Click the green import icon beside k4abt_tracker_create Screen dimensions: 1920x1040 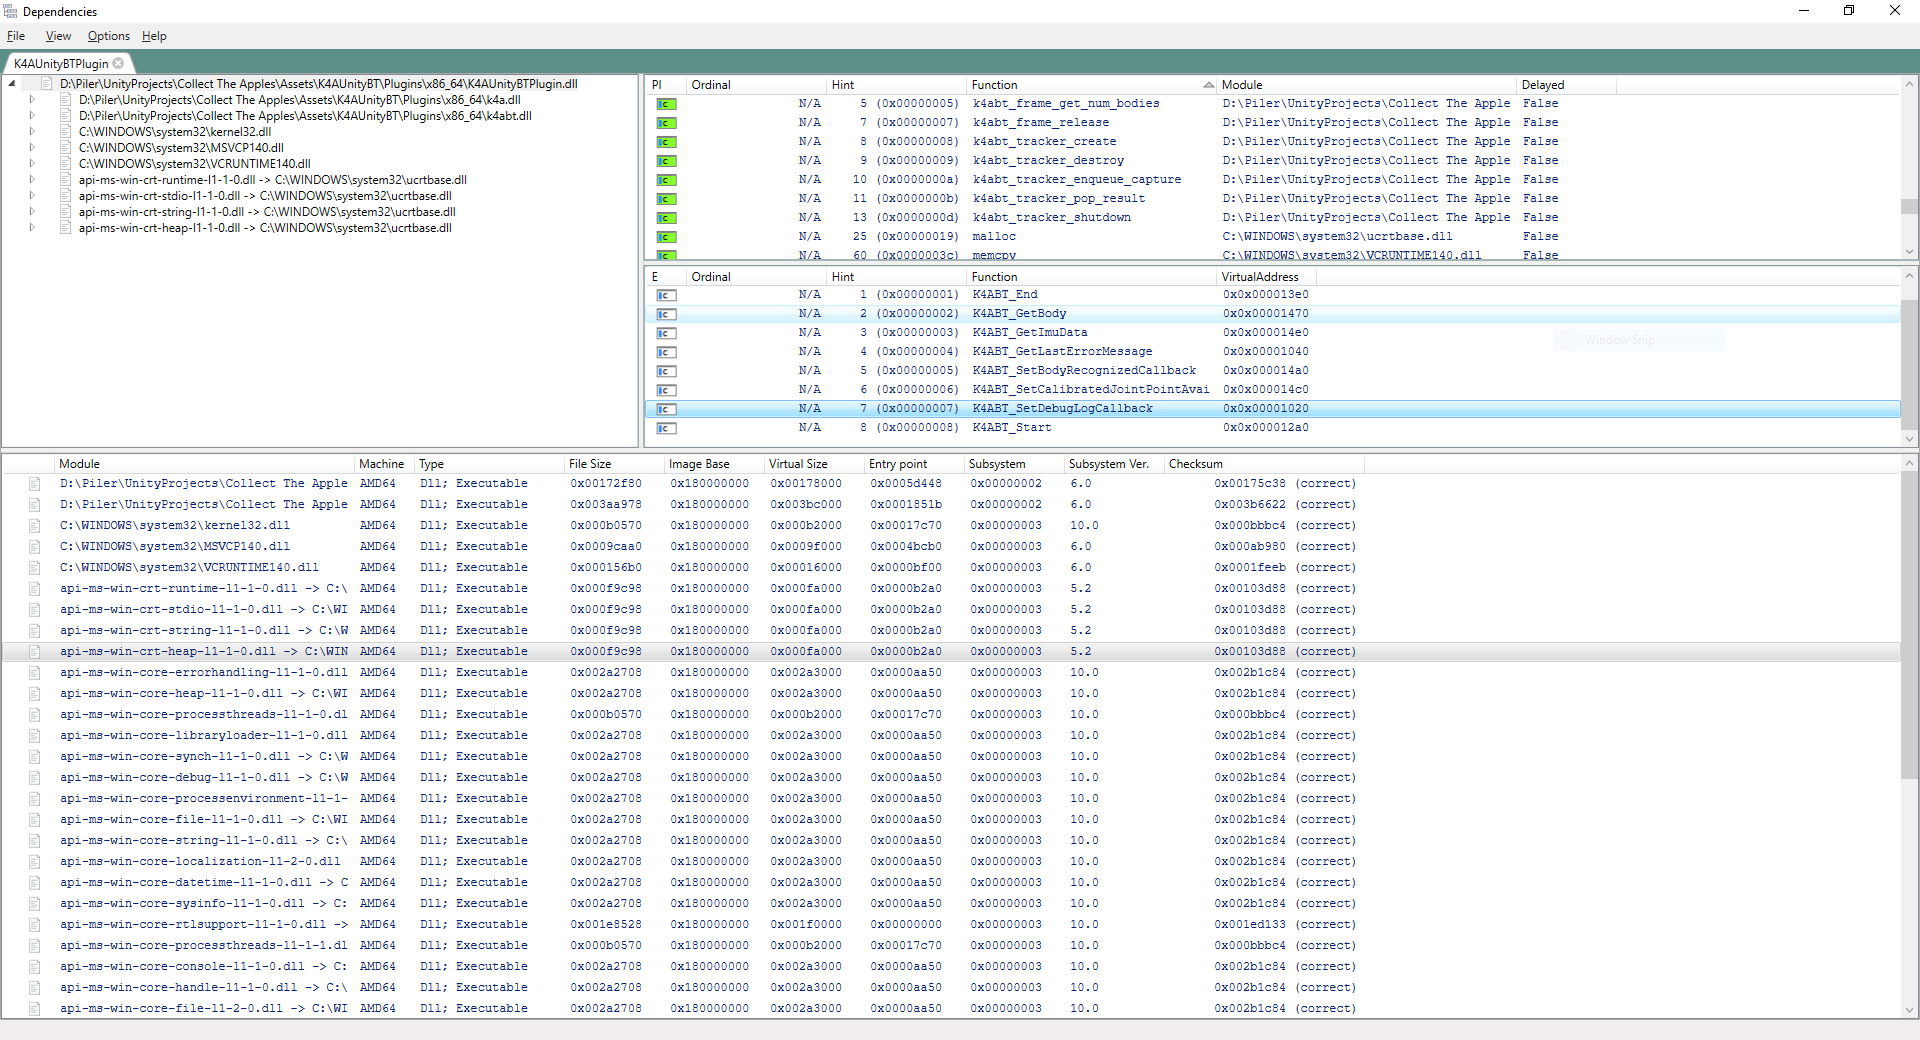point(665,142)
